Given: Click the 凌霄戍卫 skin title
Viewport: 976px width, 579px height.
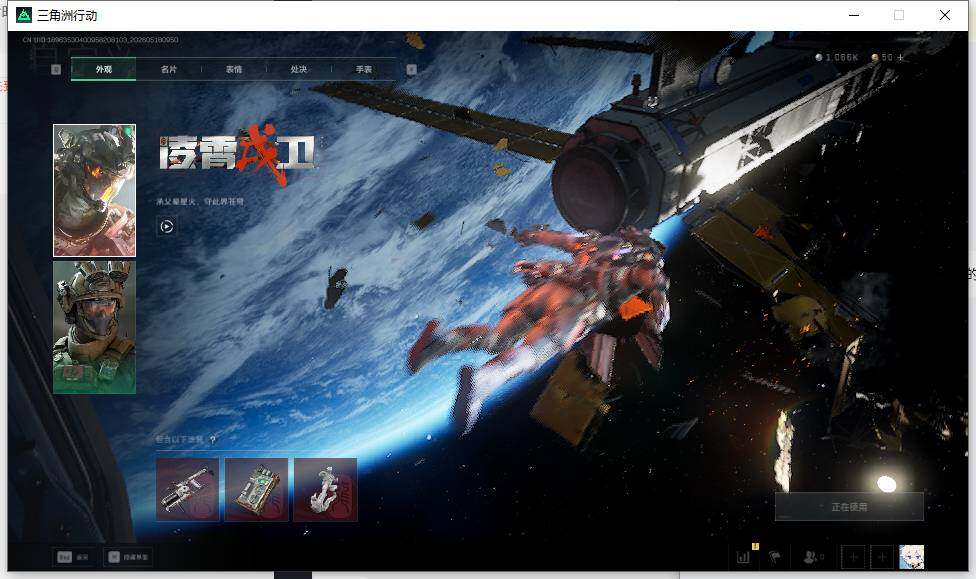Looking at the screenshot, I should tap(237, 153).
